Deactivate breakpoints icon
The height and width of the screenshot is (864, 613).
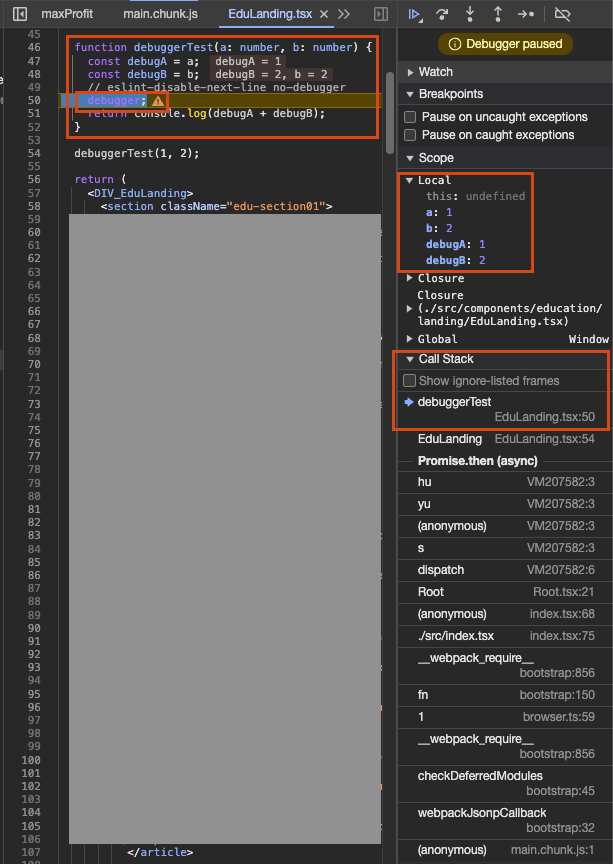[x=562, y=14]
